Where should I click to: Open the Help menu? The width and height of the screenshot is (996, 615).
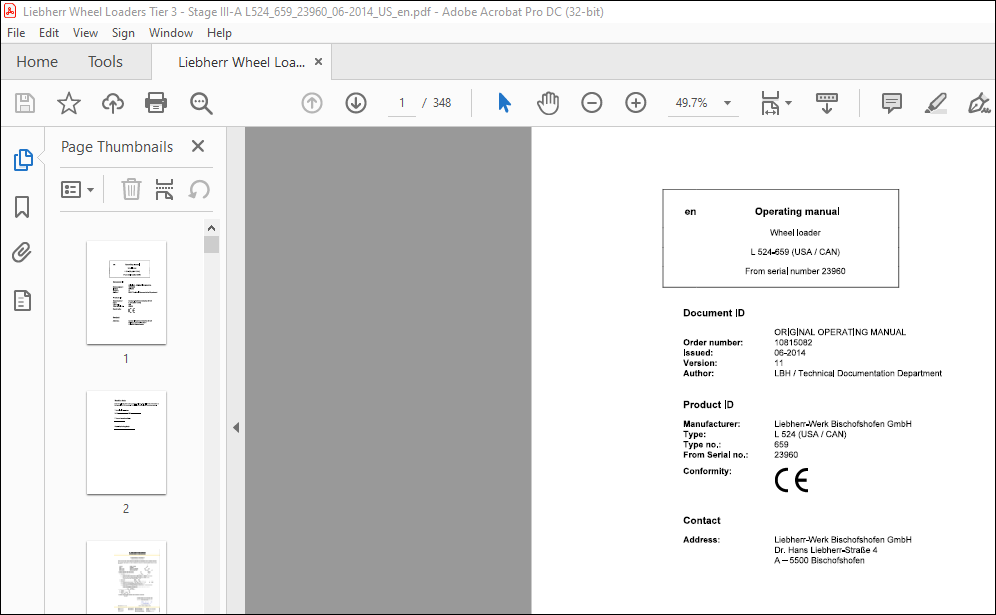[219, 33]
